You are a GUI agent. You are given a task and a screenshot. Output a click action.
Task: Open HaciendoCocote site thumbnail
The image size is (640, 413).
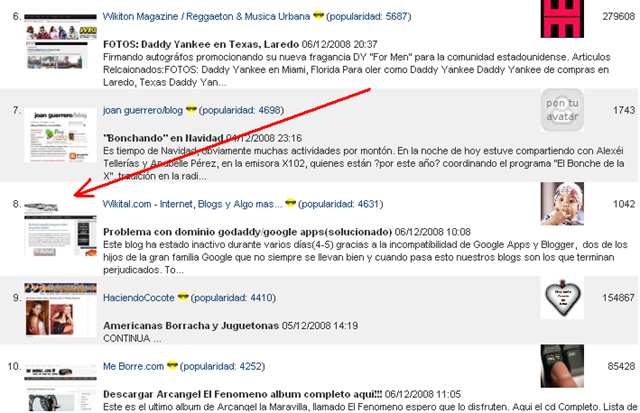(60, 310)
